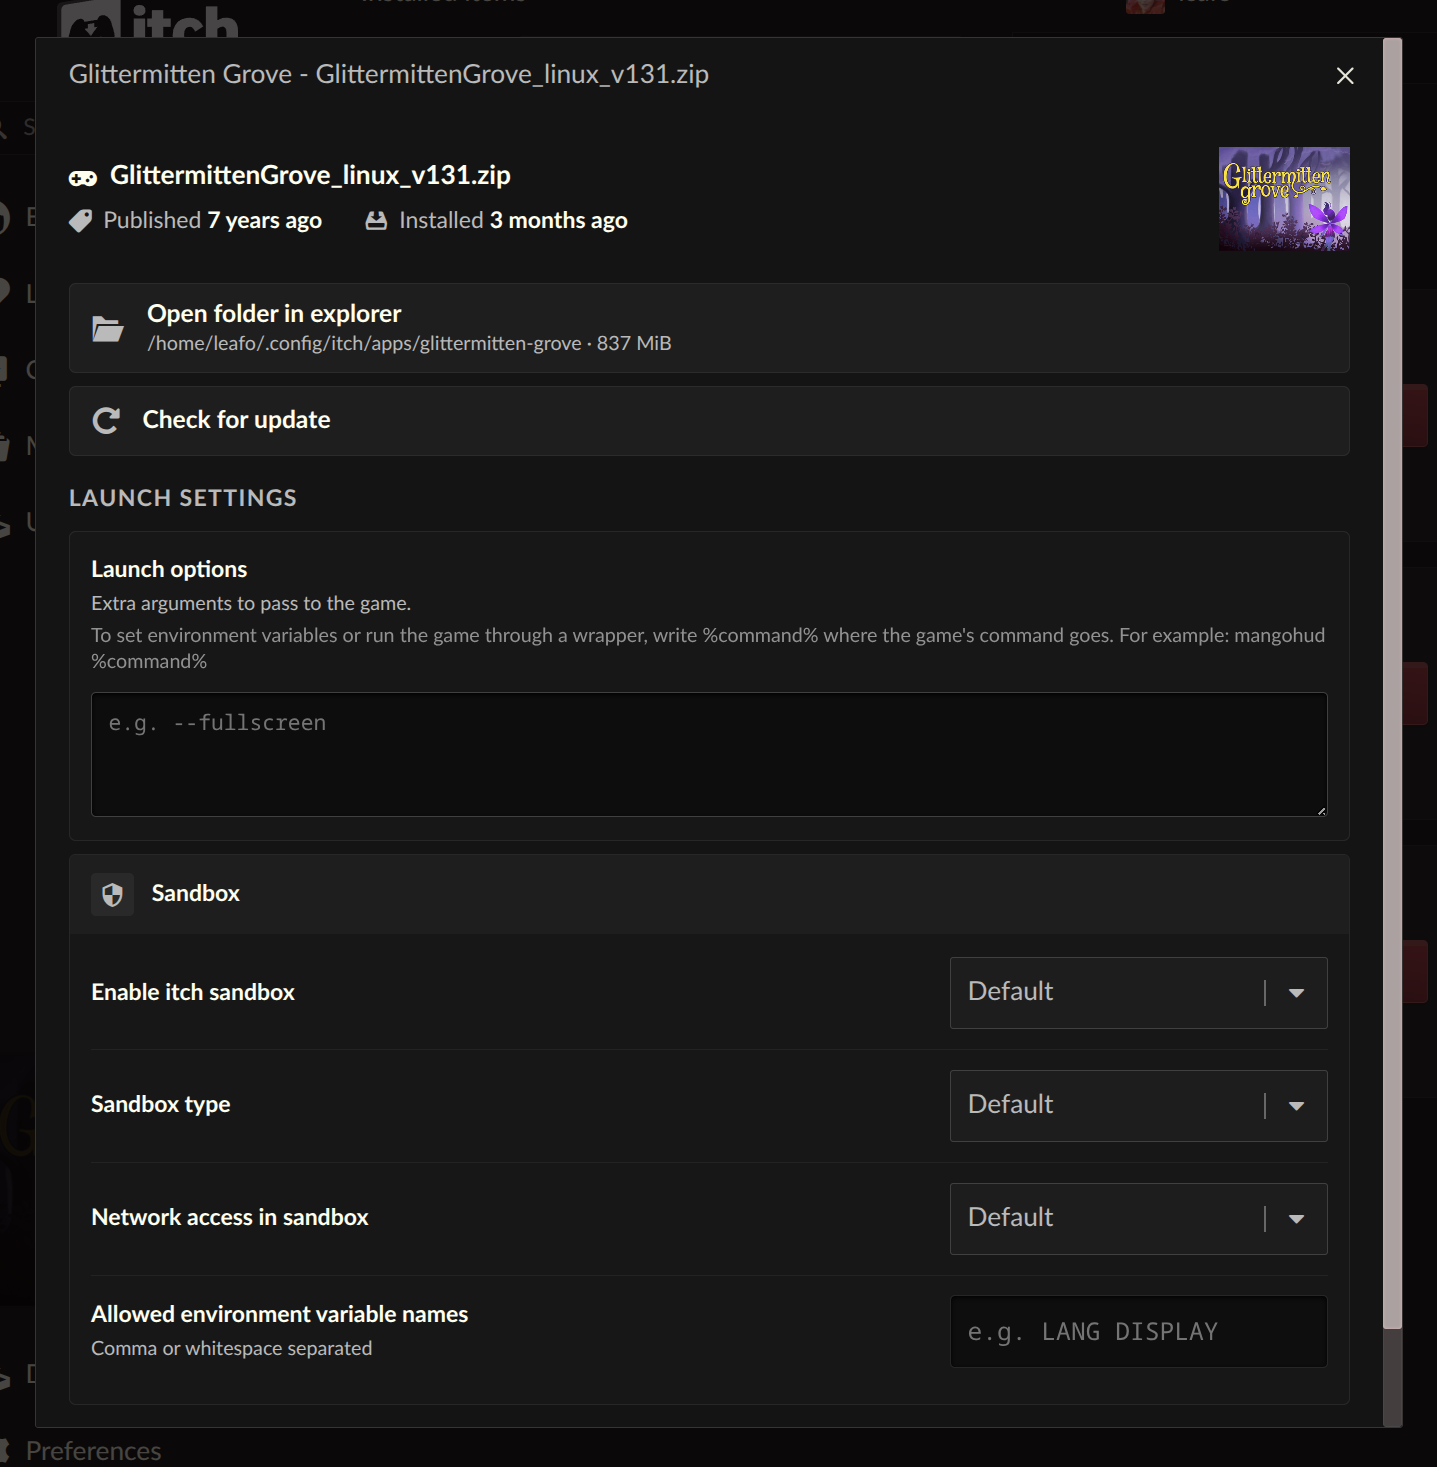Open the Glittermitten Grove cover thumbnail

point(1284,199)
